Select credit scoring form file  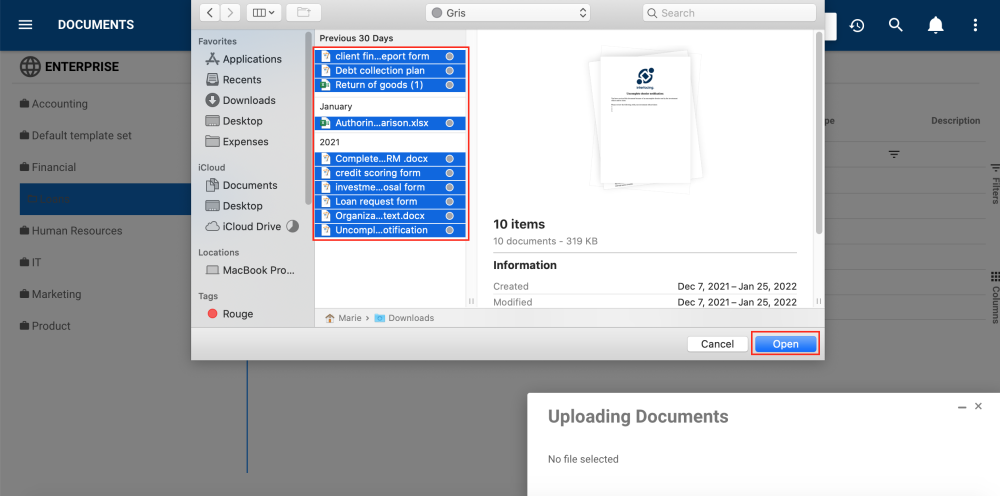(390, 173)
